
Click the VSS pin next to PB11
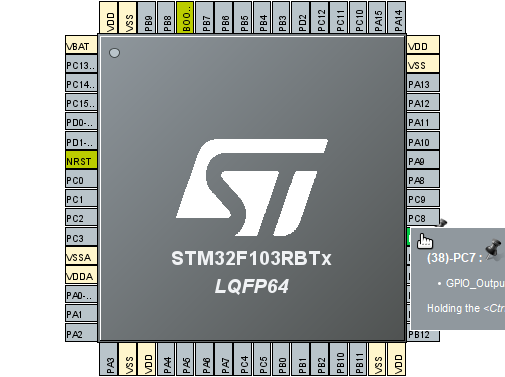click(x=377, y=359)
